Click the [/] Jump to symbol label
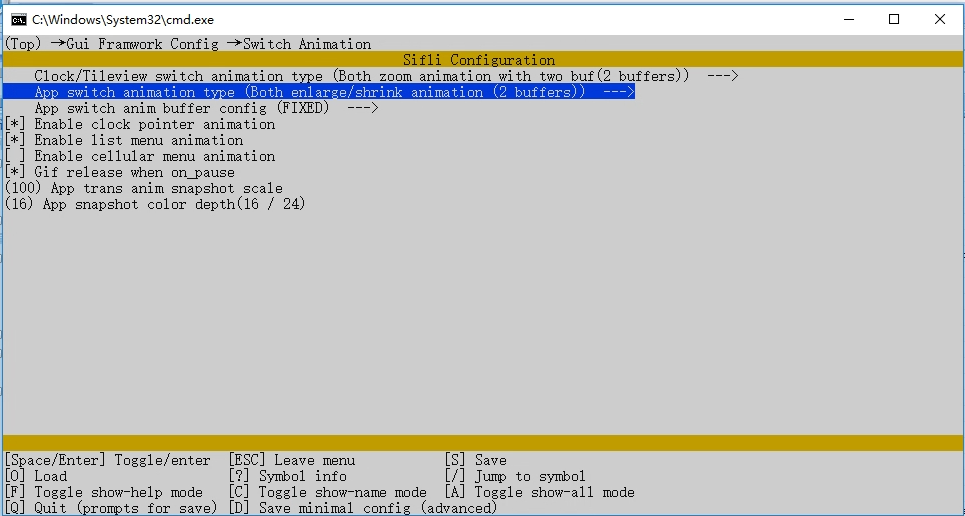The width and height of the screenshot is (965, 516). pos(515,477)
